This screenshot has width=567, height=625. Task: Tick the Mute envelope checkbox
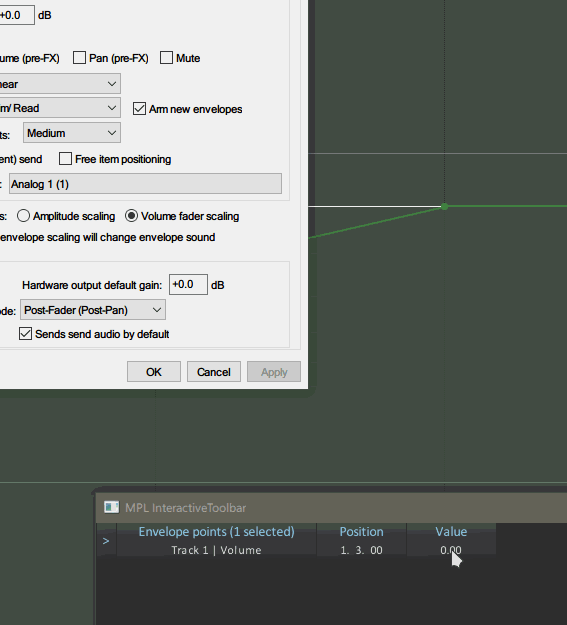pyautogui.click(x=166, y=58)
